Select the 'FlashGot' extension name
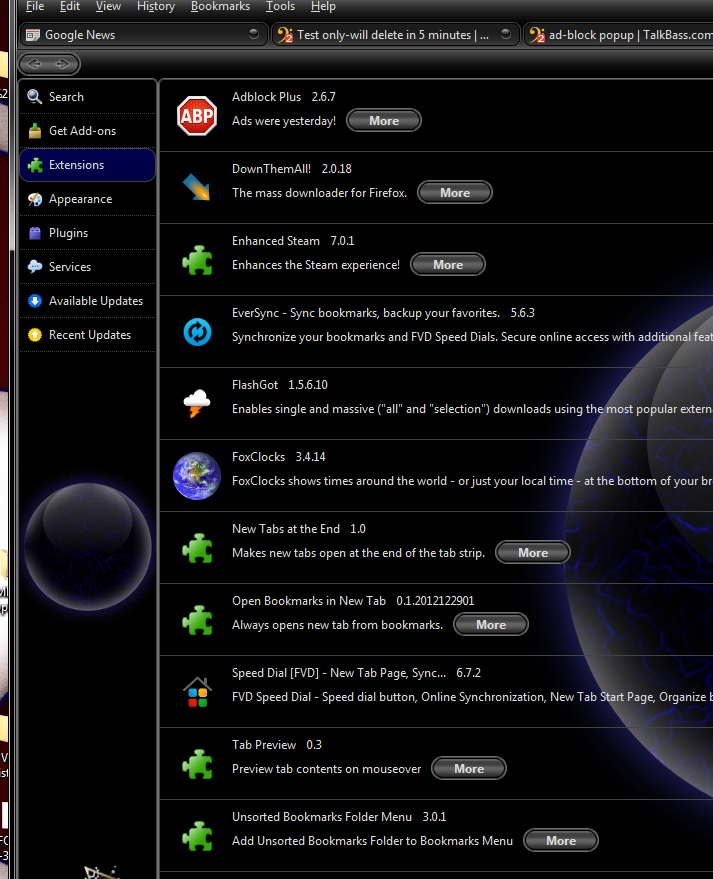Image resolution: width=713 pixels, height=879 pixels. pos(255,385)
